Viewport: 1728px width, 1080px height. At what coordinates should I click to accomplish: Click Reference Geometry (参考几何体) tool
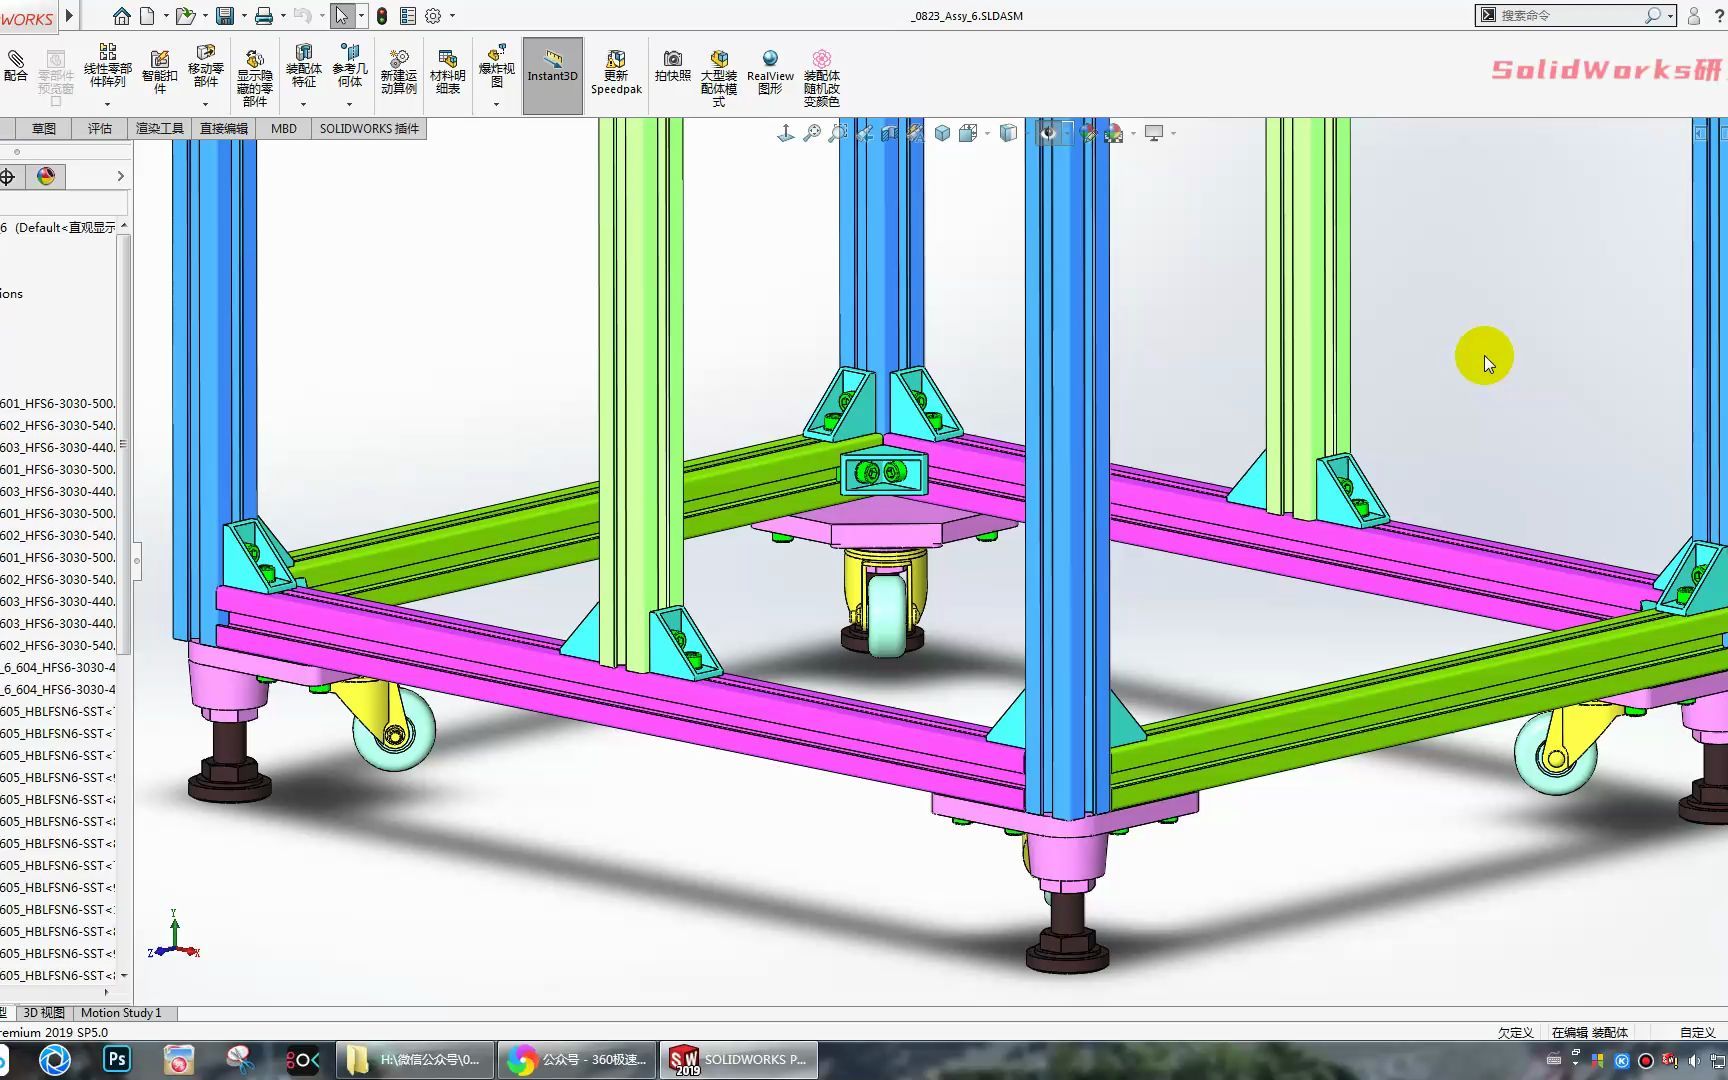(350, 66)
